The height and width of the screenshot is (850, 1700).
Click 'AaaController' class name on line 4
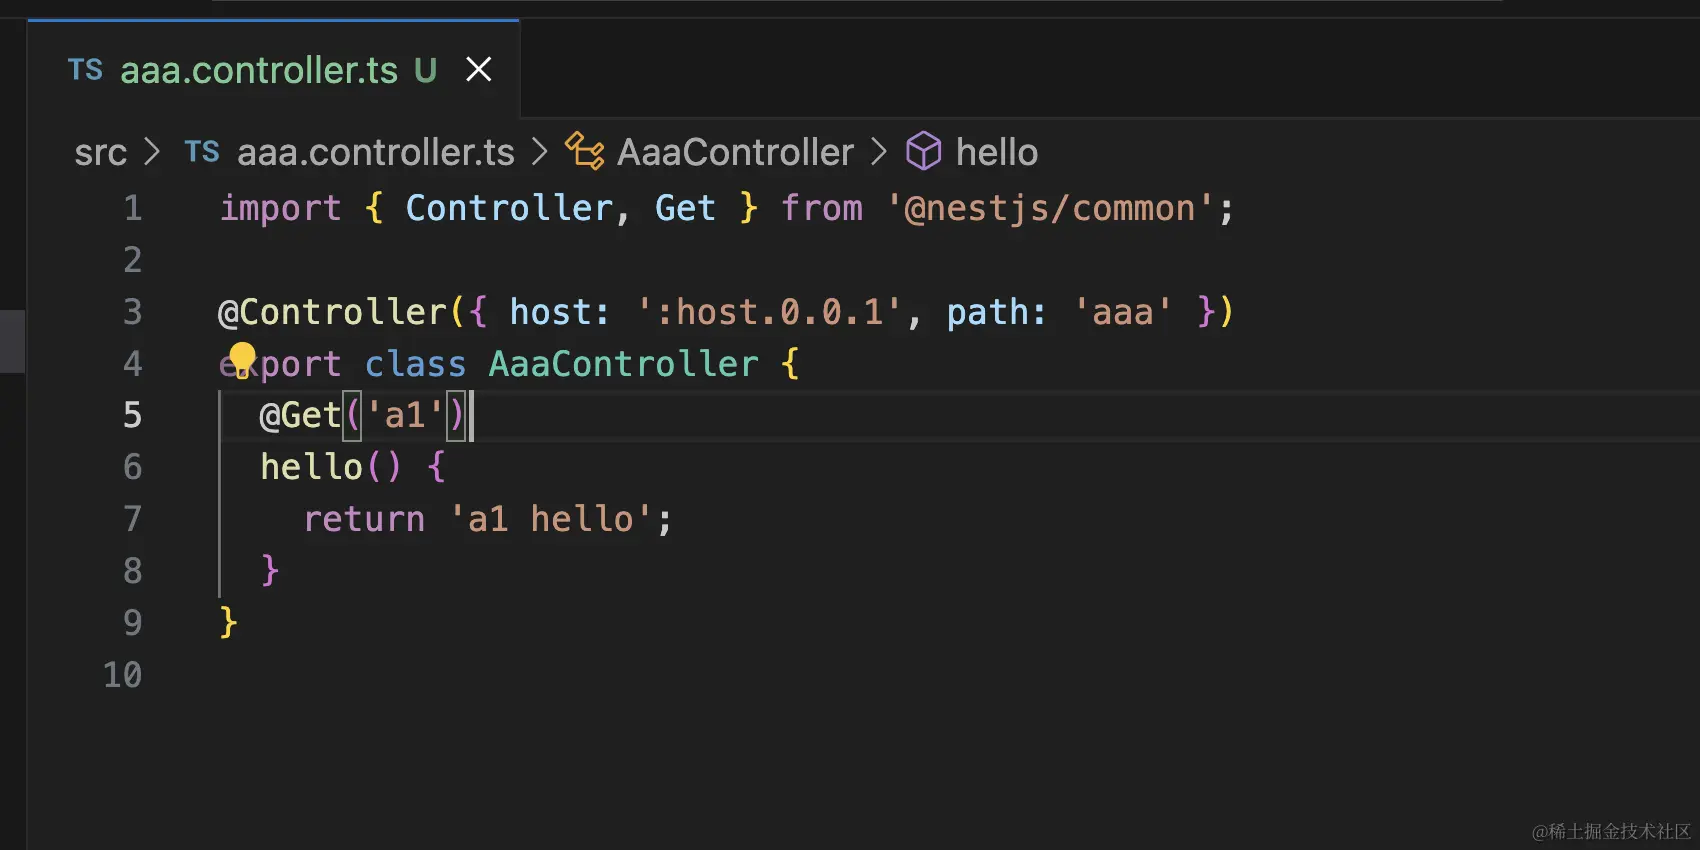coord(623,364)
